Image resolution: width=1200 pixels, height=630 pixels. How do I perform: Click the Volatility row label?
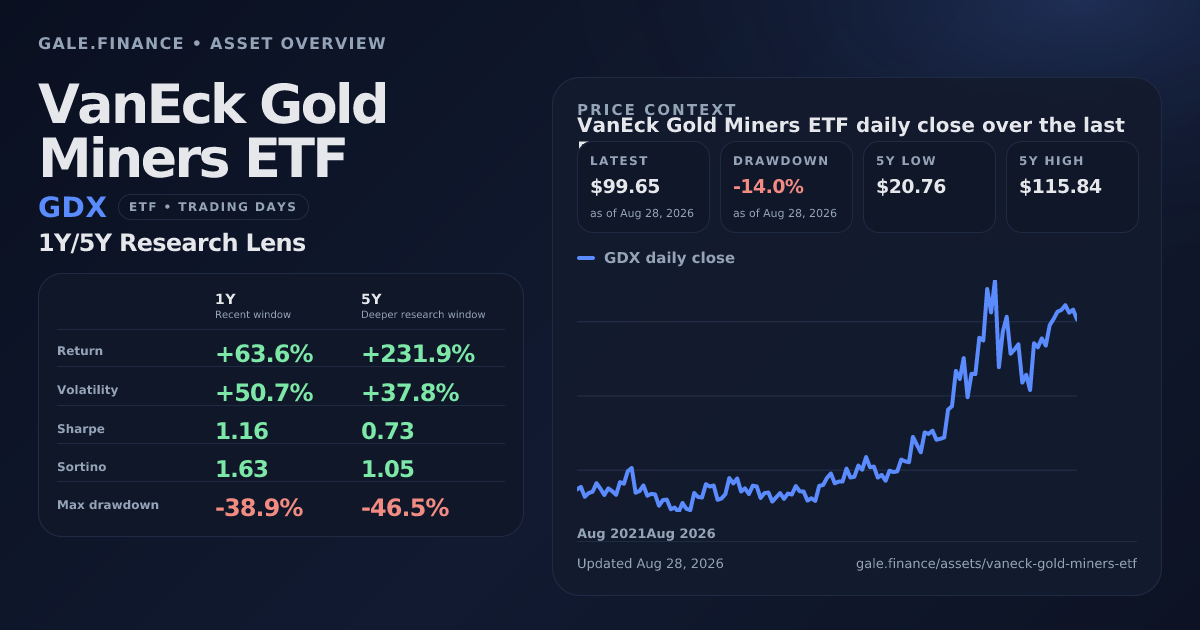(x=88, y=390)
